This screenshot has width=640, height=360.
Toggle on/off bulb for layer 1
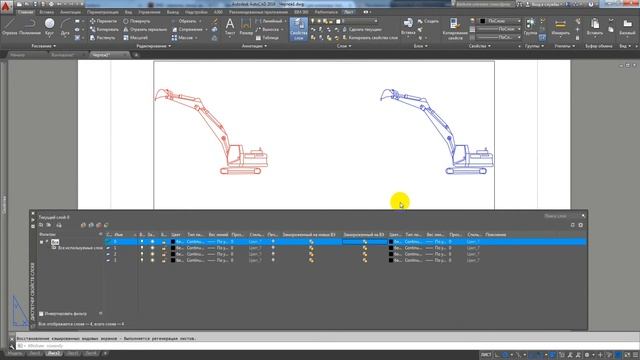[142, 248]
